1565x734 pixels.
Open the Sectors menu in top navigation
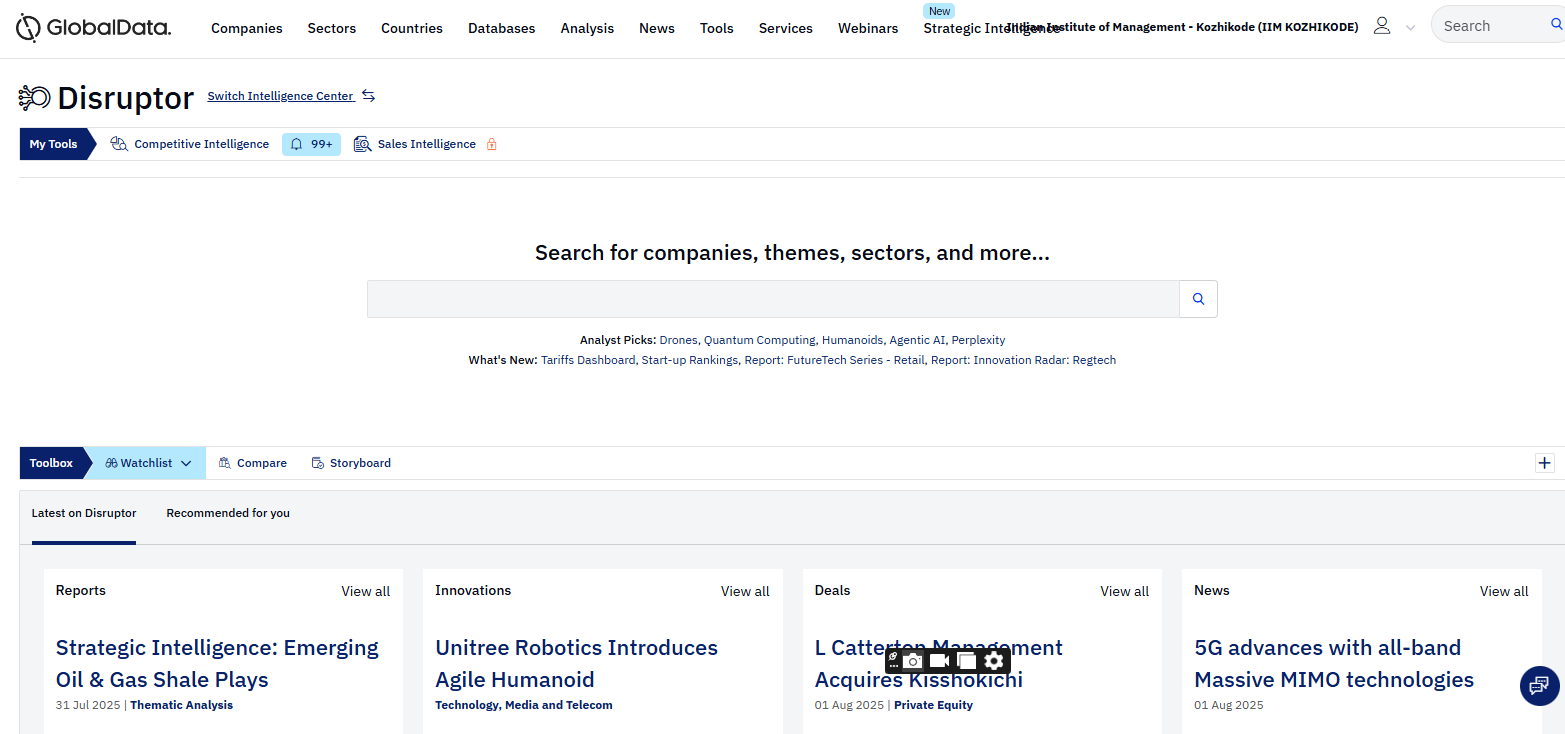point(331,28)
